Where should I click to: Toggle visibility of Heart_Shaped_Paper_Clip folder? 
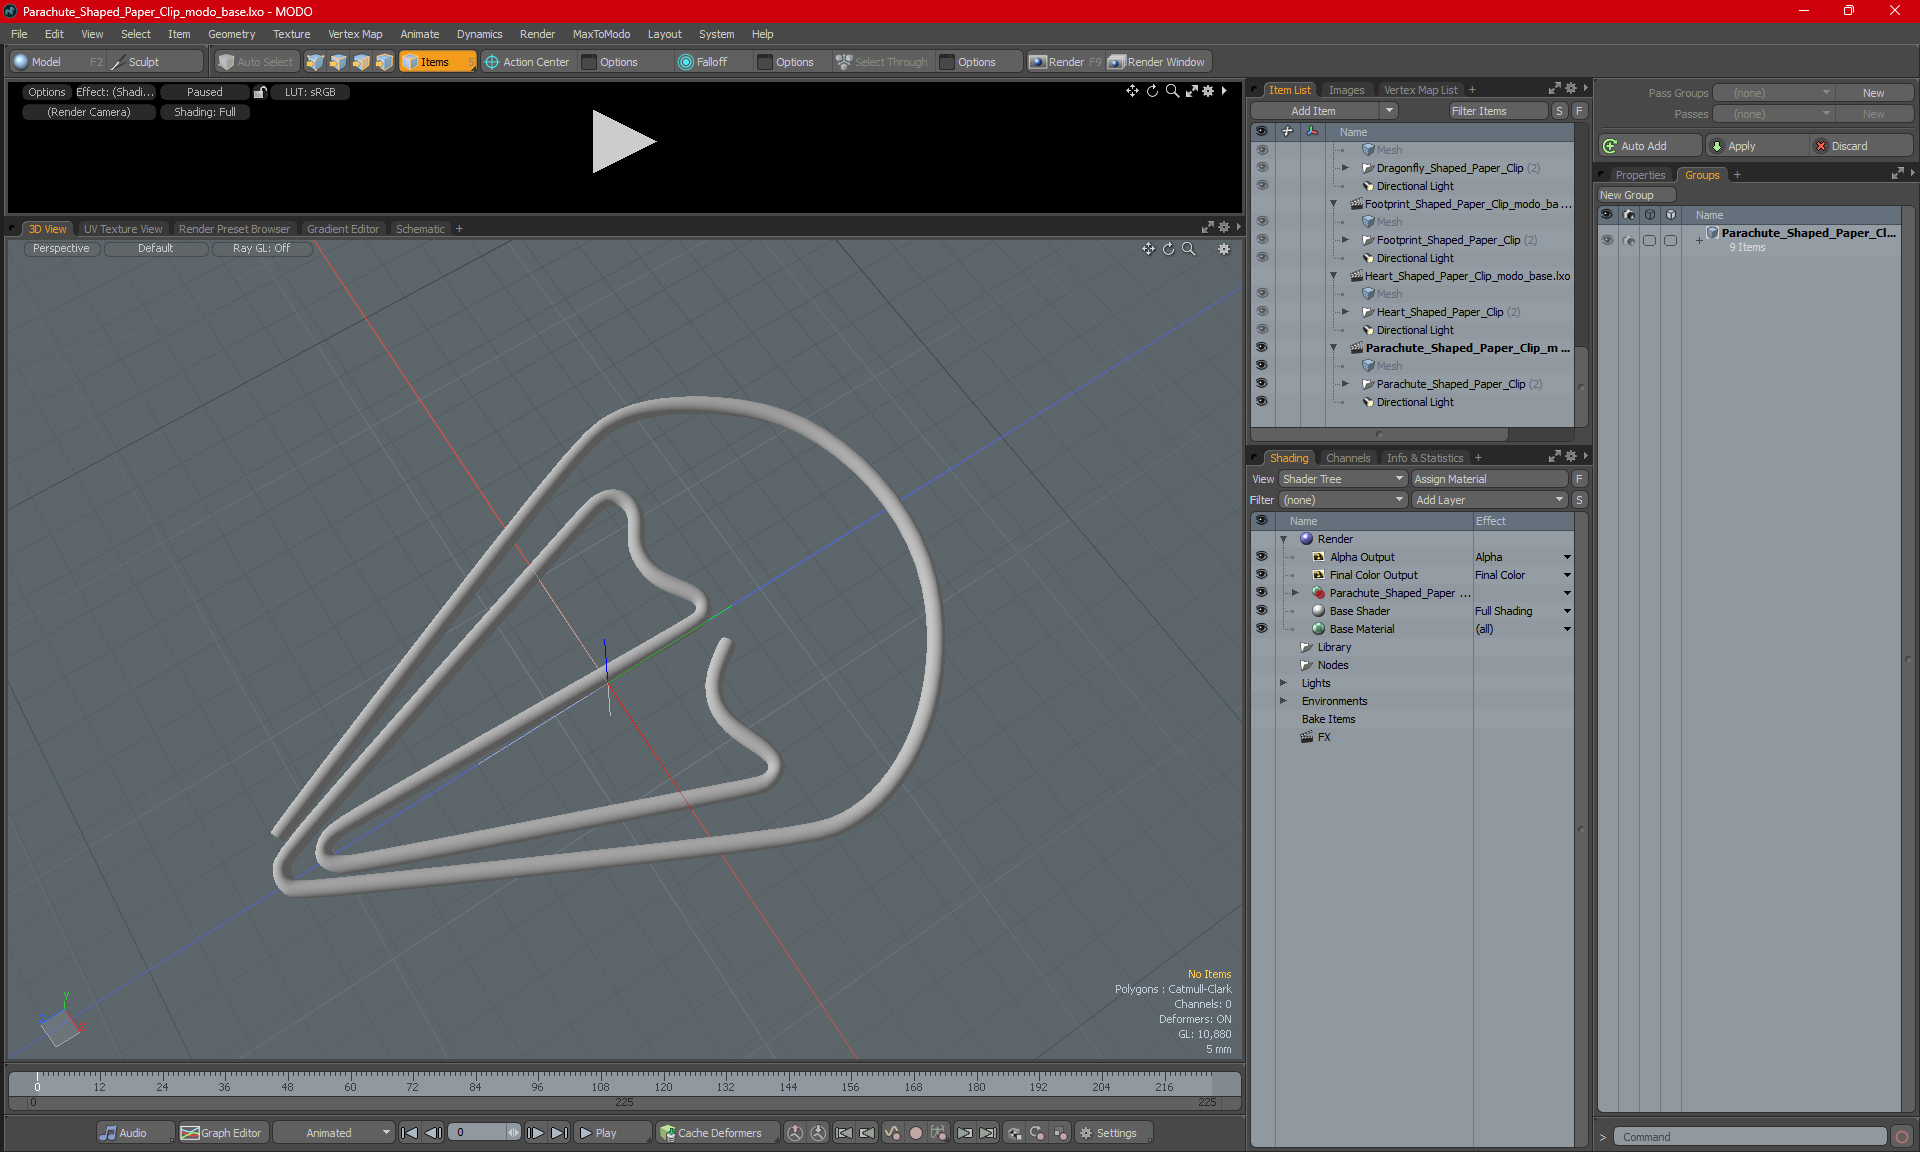1262,312
